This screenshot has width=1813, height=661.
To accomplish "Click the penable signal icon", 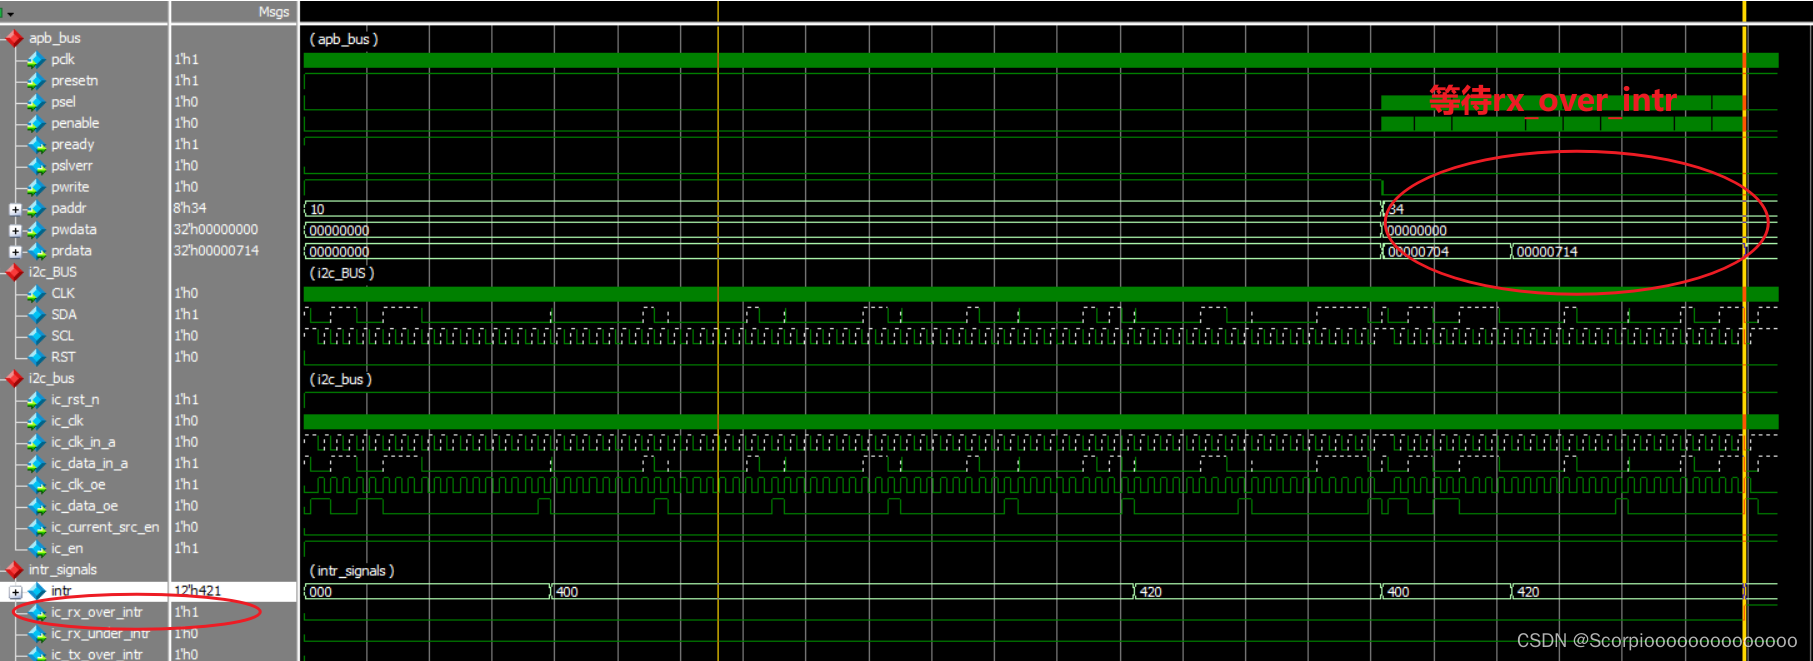I will point(36,123).
